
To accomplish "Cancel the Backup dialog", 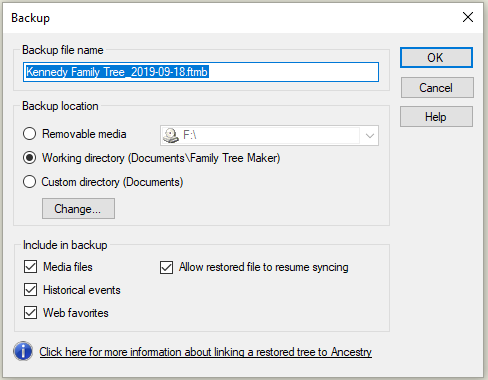I will coord(437,88).
